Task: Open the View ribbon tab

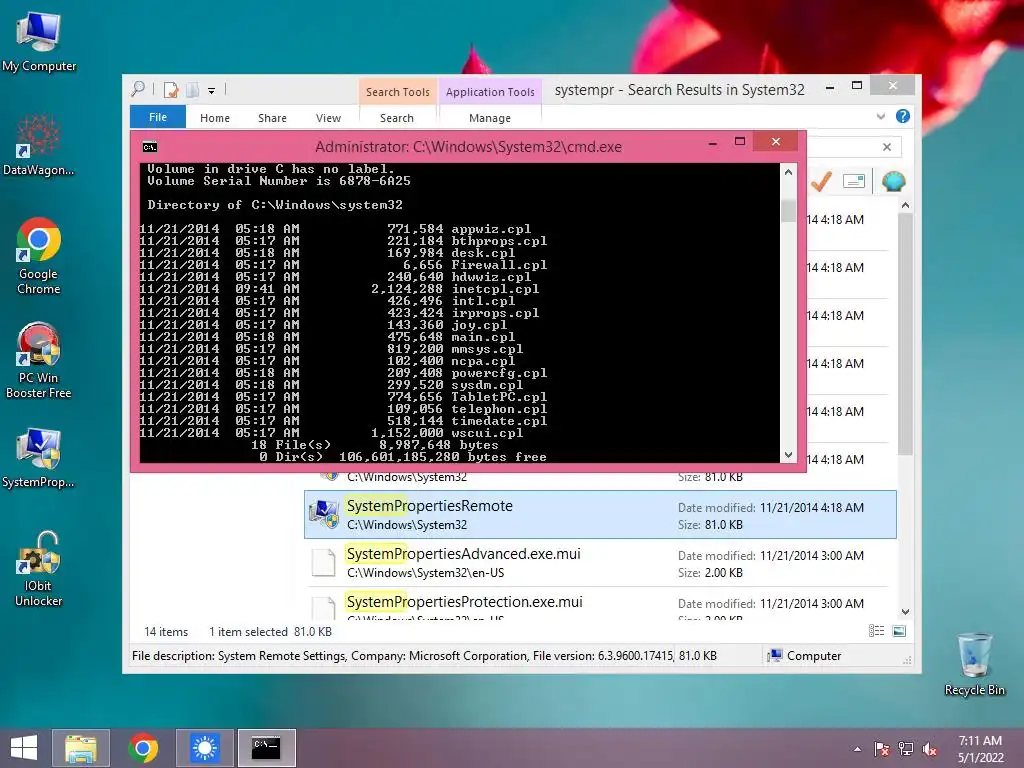Action: (328, 118)
